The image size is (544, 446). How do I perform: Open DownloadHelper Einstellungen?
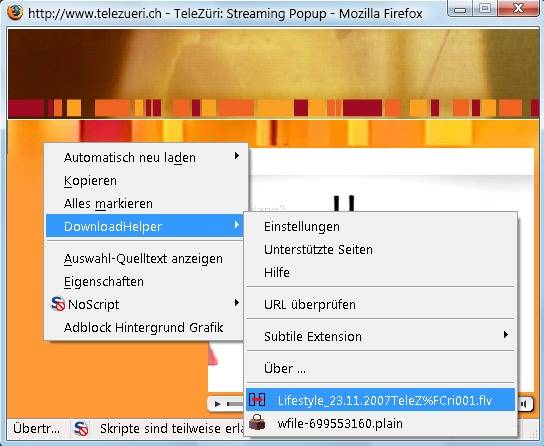tap(380, 226)
